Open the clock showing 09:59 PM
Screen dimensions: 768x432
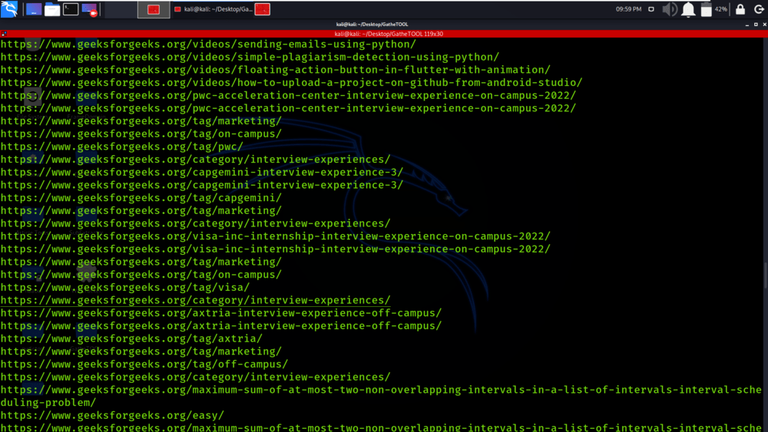[628, 9]
